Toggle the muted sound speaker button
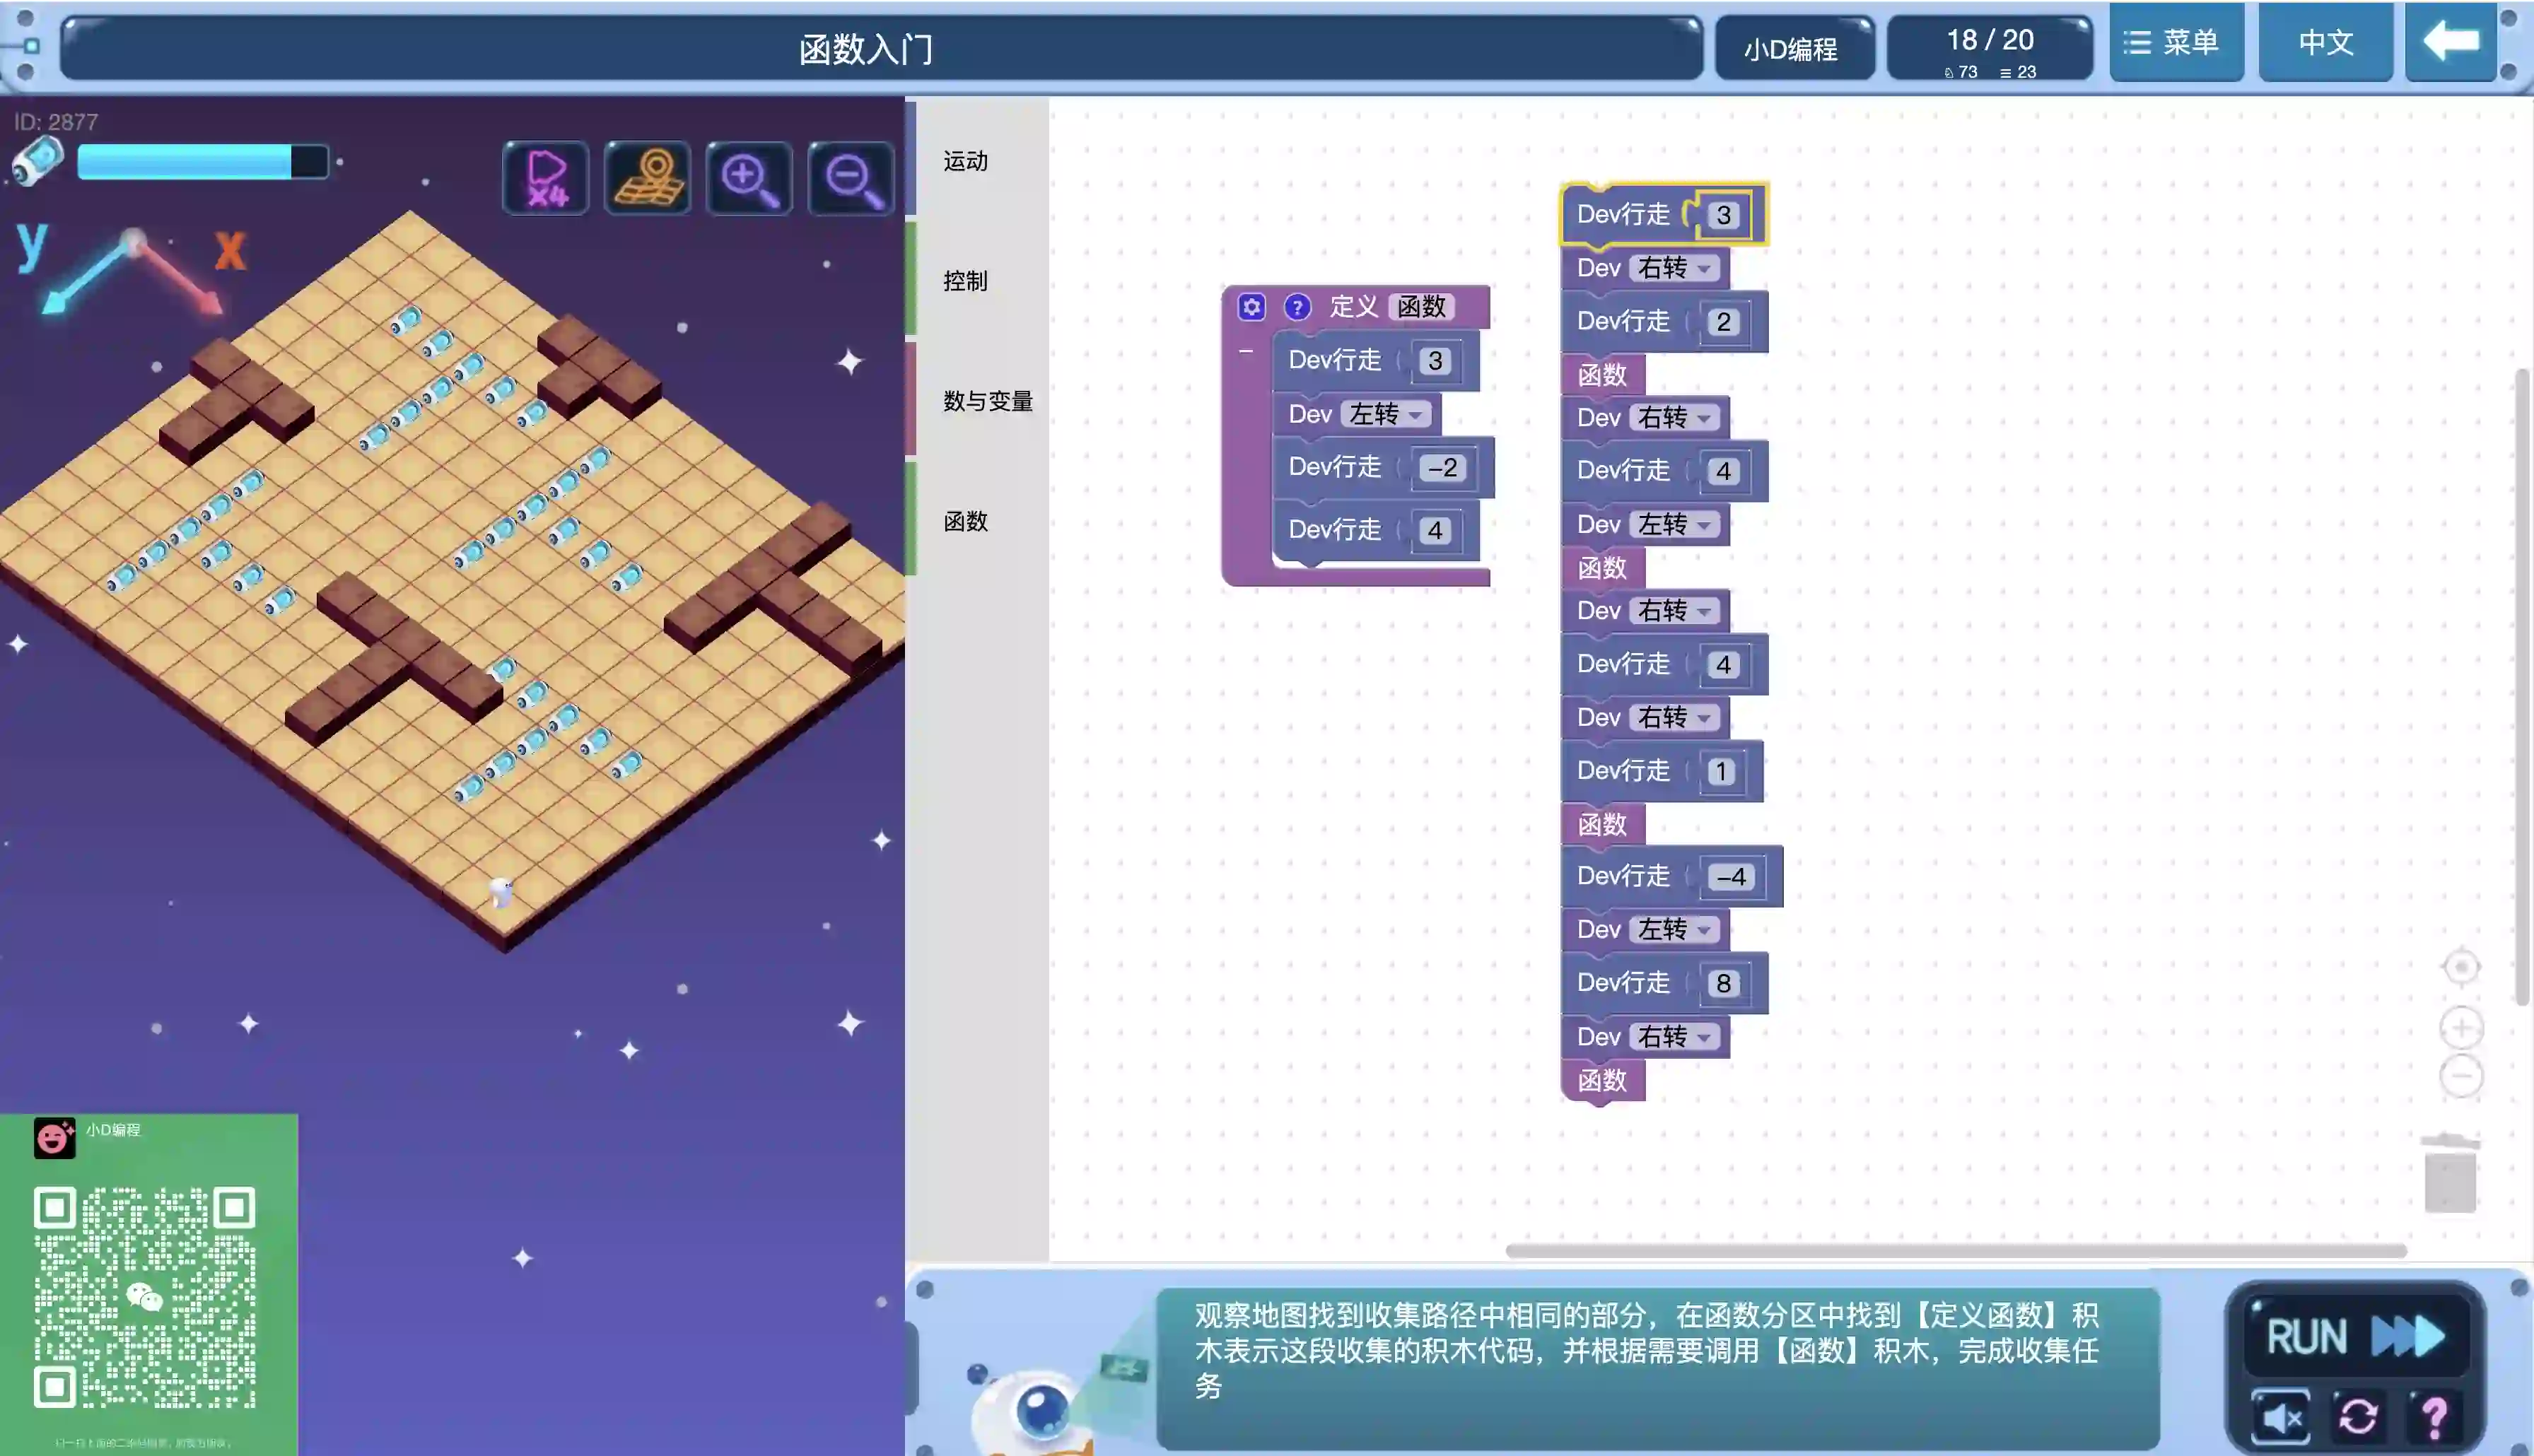This screenshot has width=2534, height=1456. [2281, 1416]
